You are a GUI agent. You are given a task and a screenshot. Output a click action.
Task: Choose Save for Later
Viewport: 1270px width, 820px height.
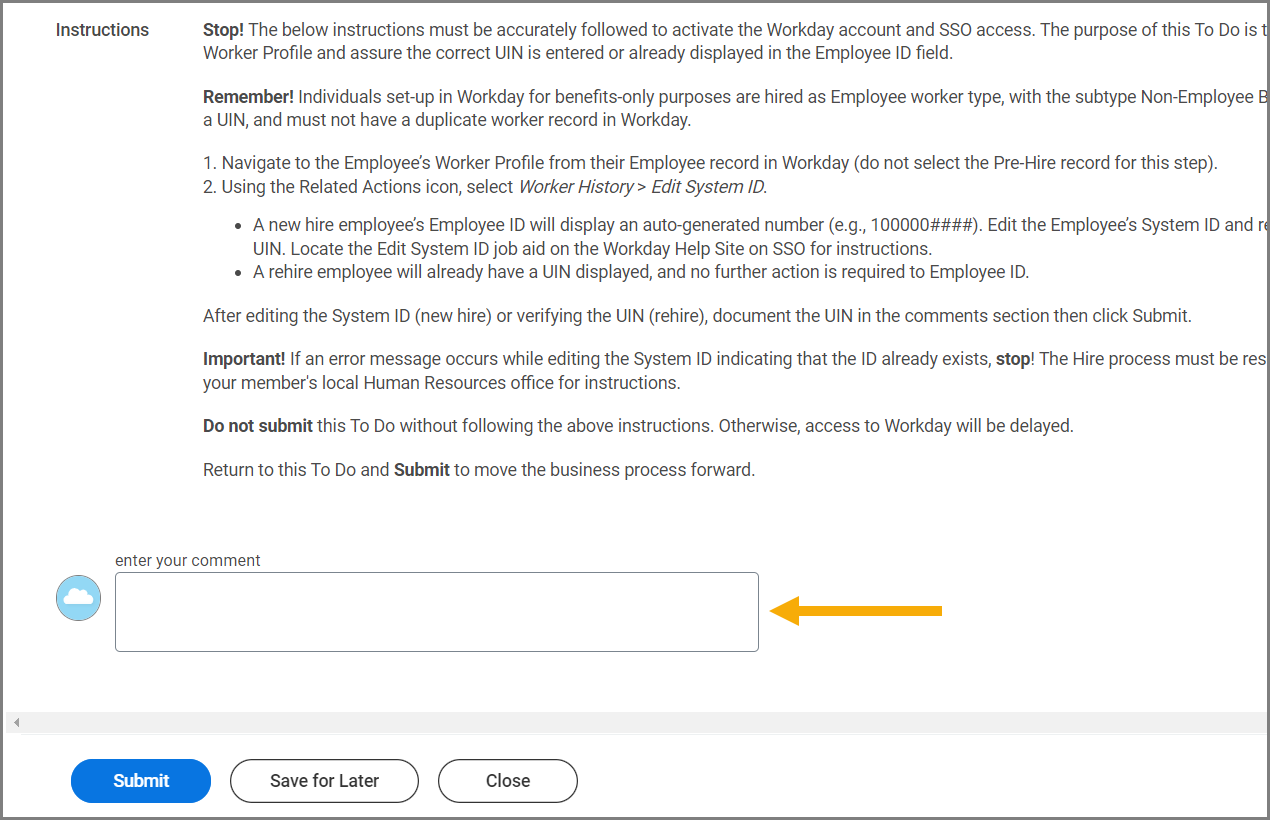pyautogui.click(x=324, y=781)
